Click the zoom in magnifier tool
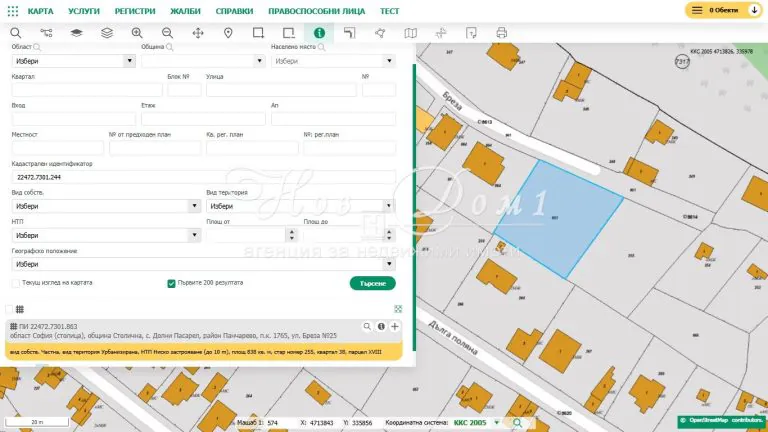 point(137,33)
